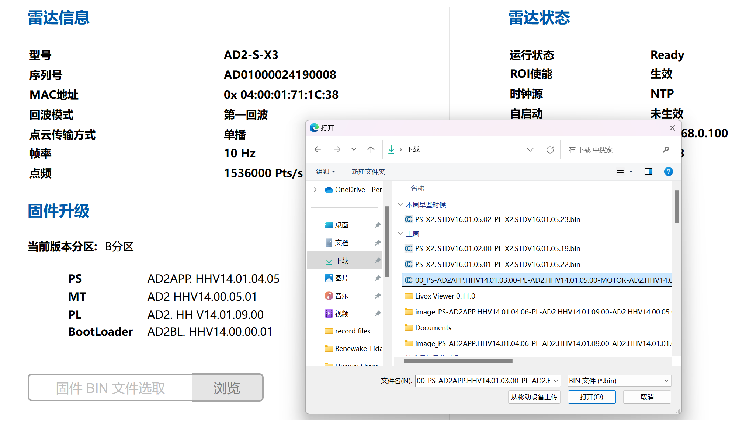Open the 'record files' folder in sidebar
Viewport: 748px width, 437px height.
point(347,331)
